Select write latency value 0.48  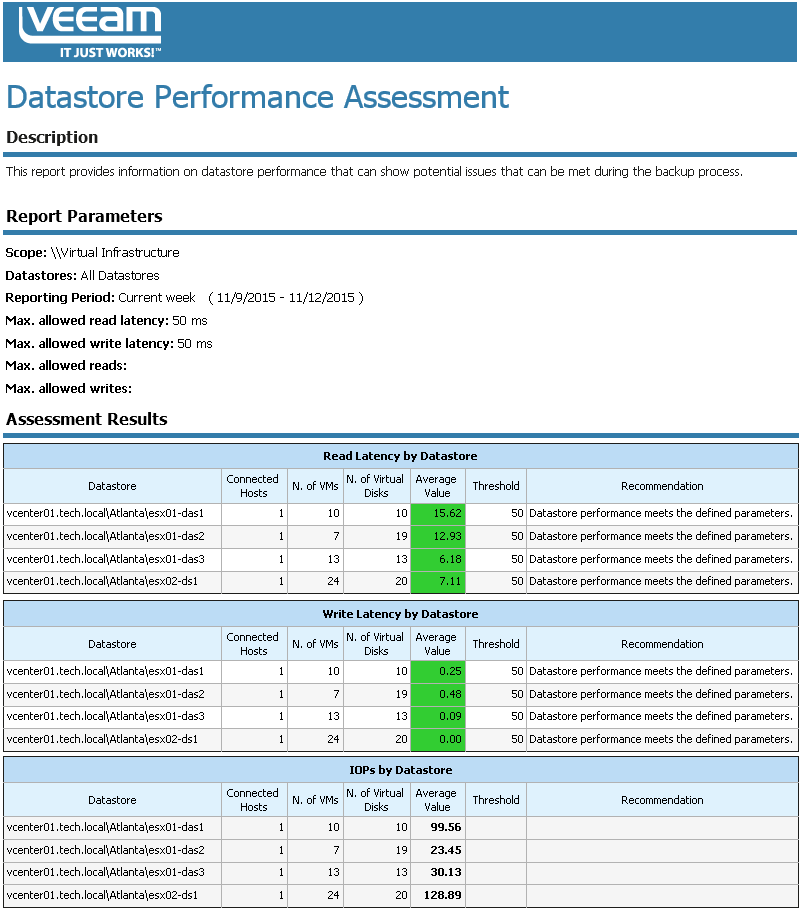pyautogui.click(x=450, y=694)
